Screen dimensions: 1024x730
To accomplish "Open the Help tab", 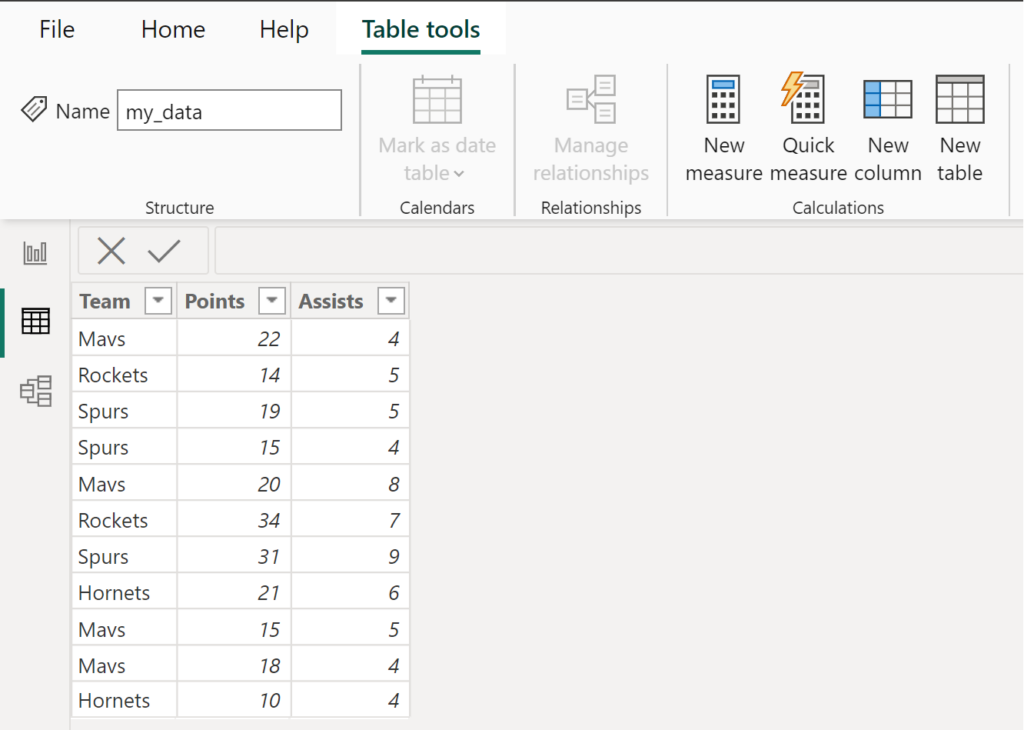I will [x=283, y=29].
